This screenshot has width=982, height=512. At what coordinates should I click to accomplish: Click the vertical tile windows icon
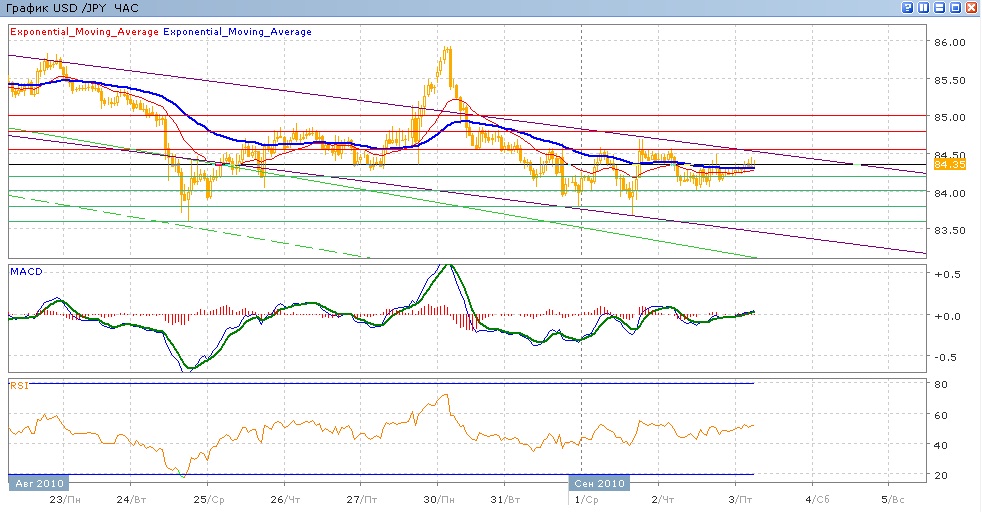point(924,8)
